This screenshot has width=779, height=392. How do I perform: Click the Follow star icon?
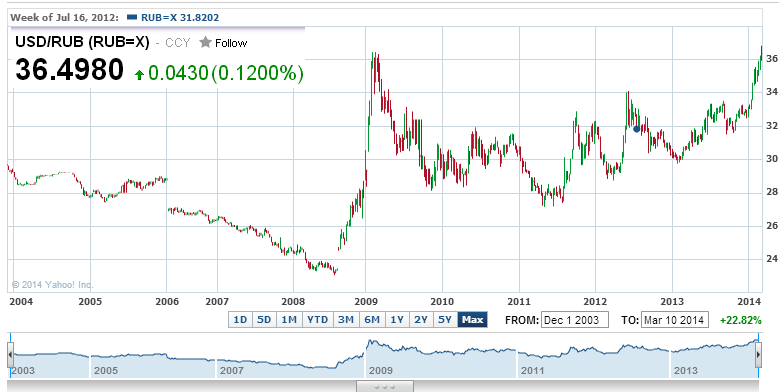coord(205,42)
